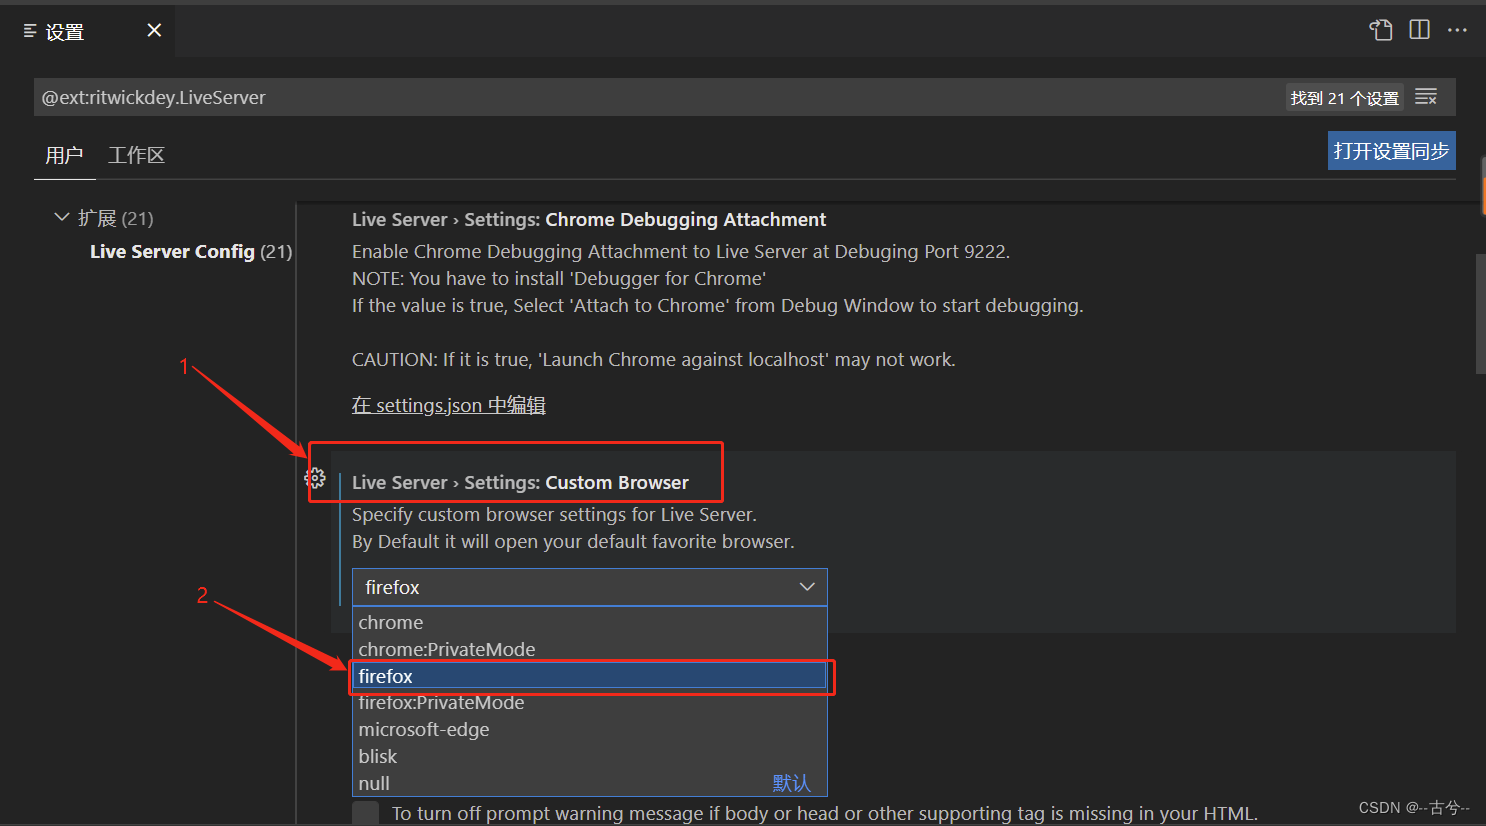Split the settings editor using split icon
The image size is (1486, 826).
click(1419, 30)
